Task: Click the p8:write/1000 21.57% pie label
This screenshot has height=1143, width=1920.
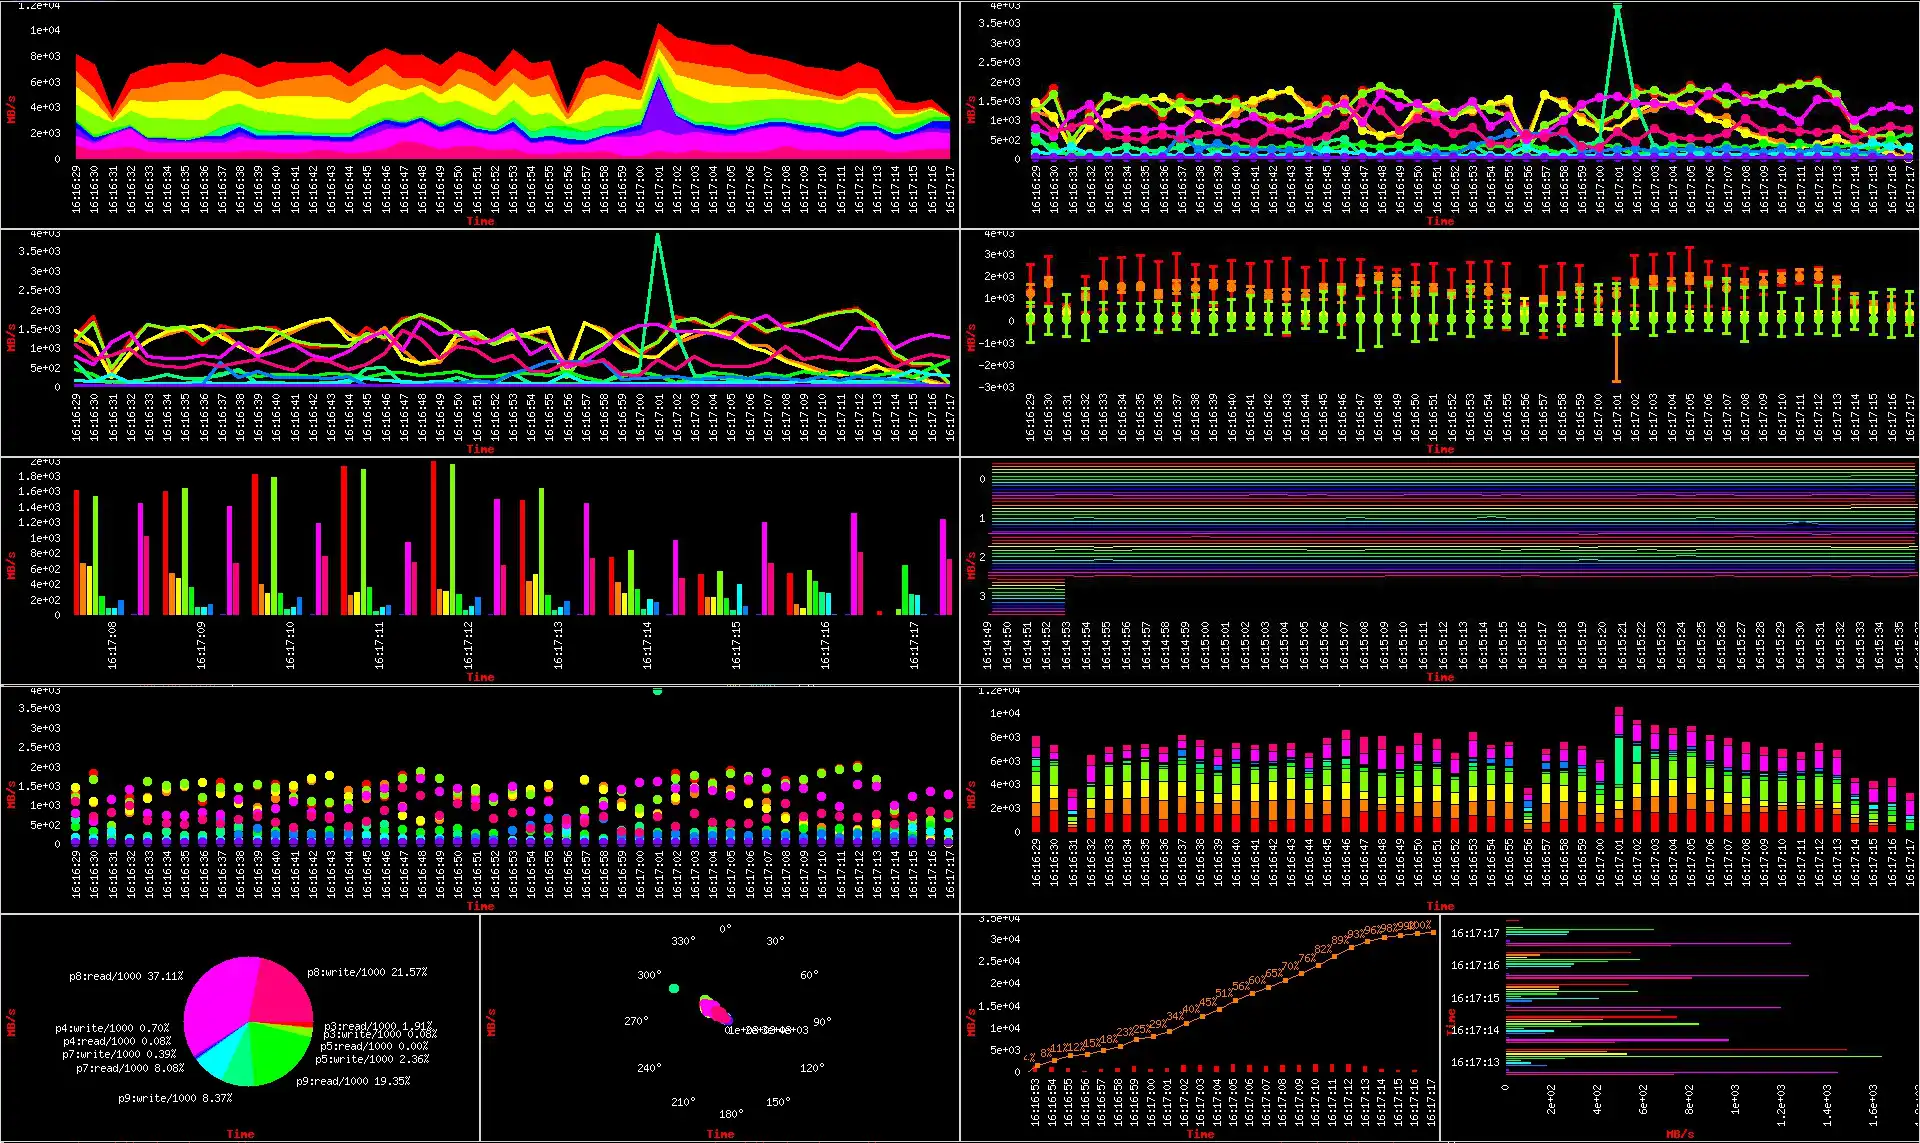Action: (x=366, y=972)
